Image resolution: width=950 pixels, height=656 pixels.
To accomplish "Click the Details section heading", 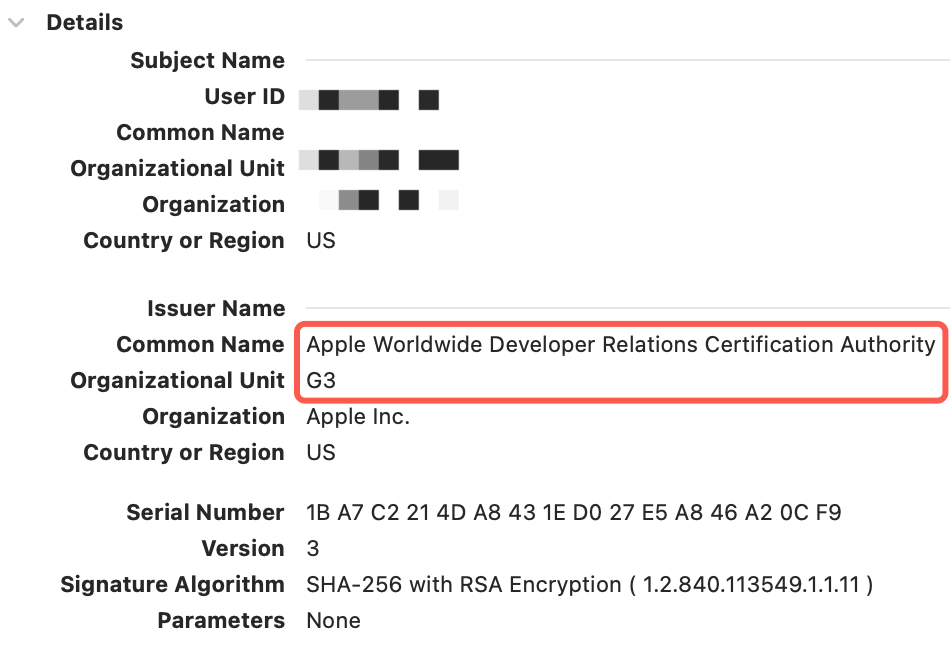I will (85, 22).
